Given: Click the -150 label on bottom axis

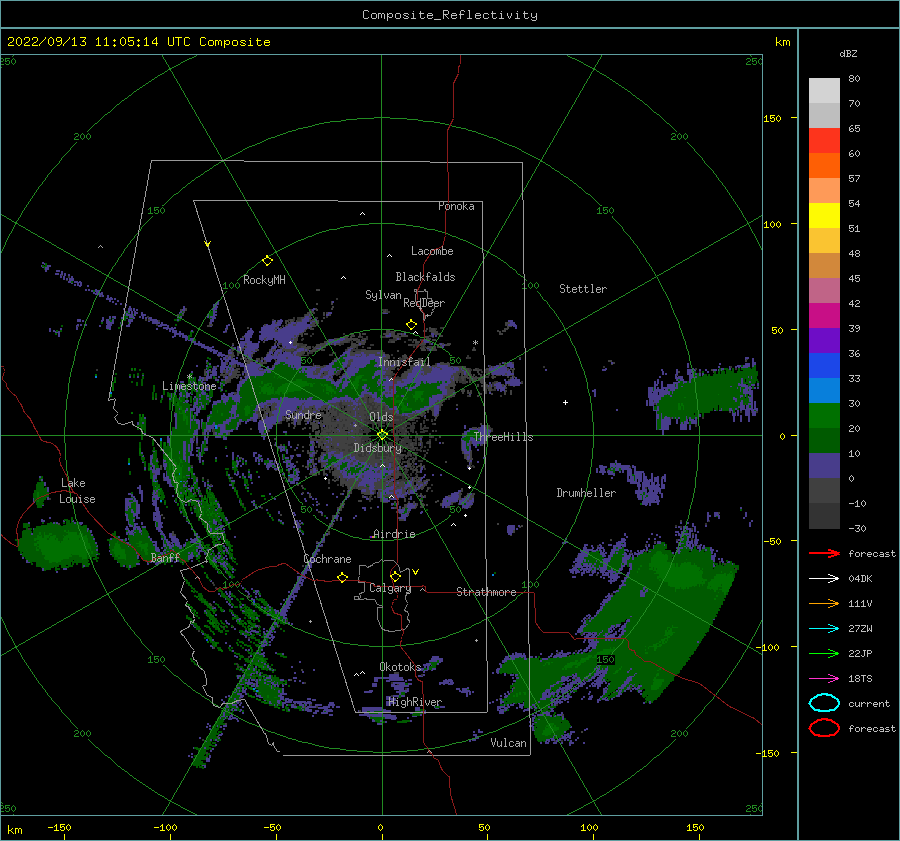Looking at the screenshot, I should click(59, 827).
